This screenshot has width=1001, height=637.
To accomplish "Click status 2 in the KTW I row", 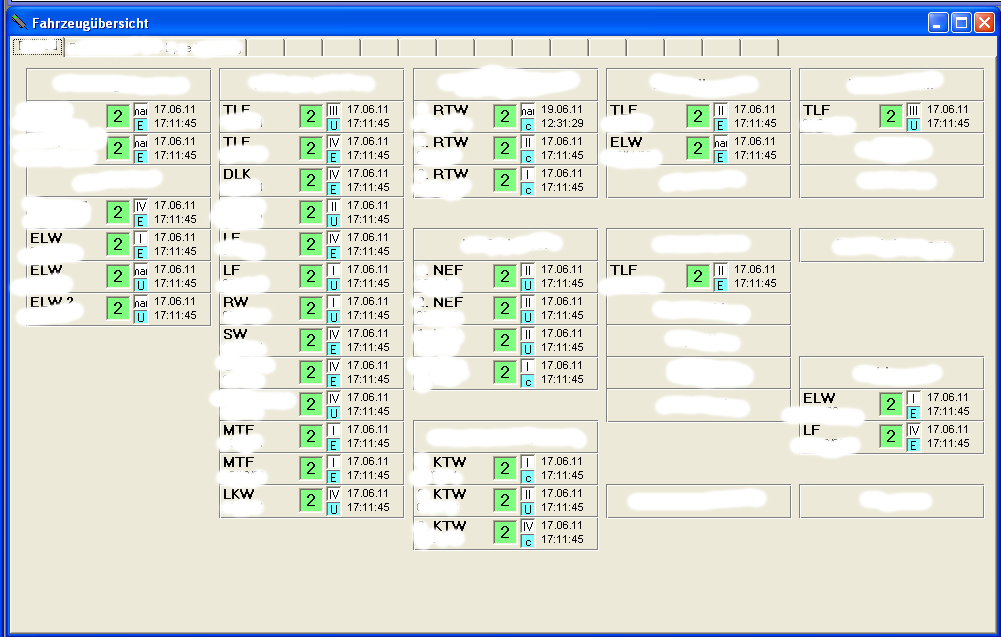I will pos(505,468).
